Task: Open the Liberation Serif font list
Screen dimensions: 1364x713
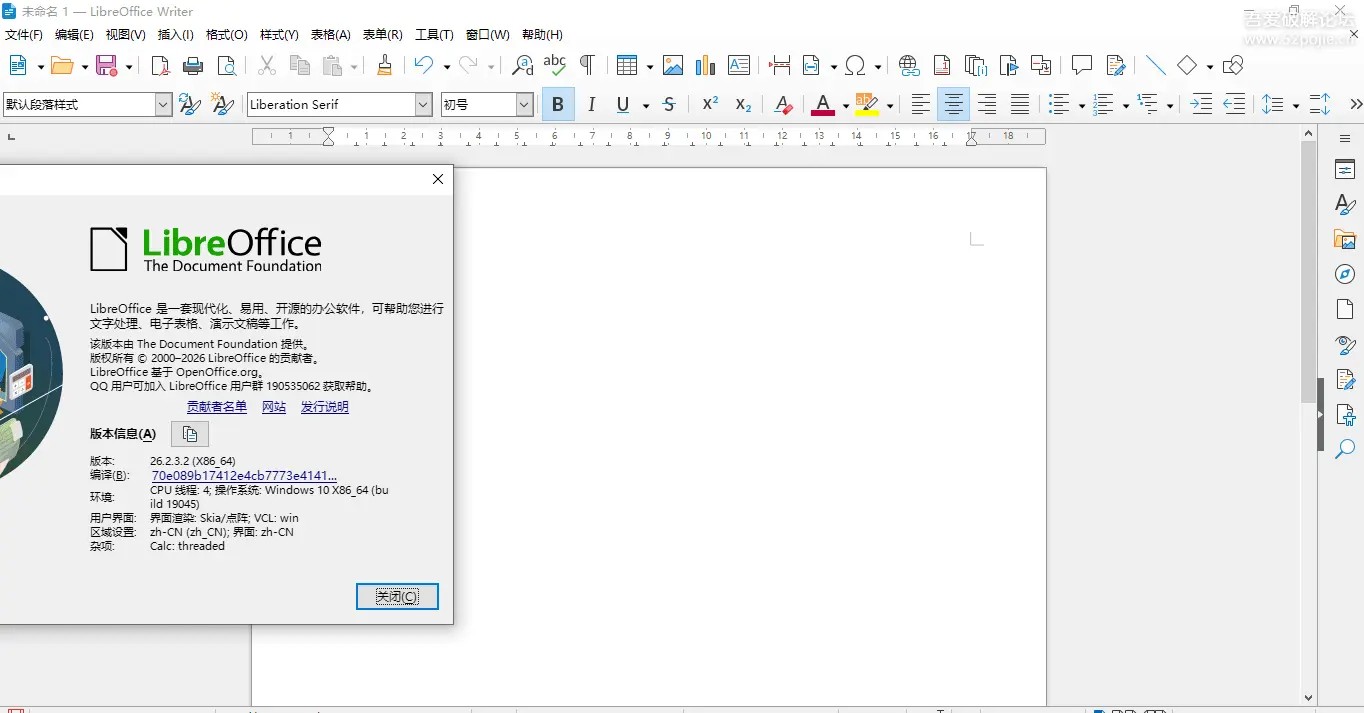Action: 423,104
